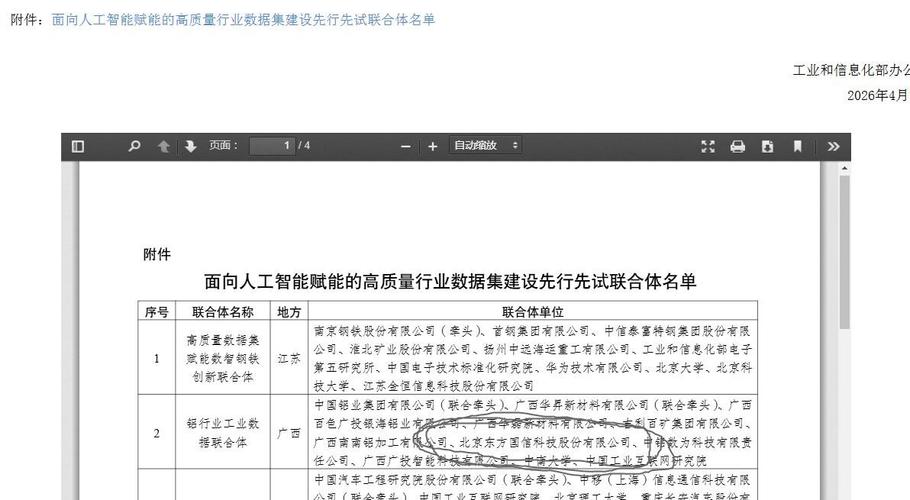The height and width of the screenshot is (500, 910).
Task: Click the 联合体名称 column header
Action: 223,312
